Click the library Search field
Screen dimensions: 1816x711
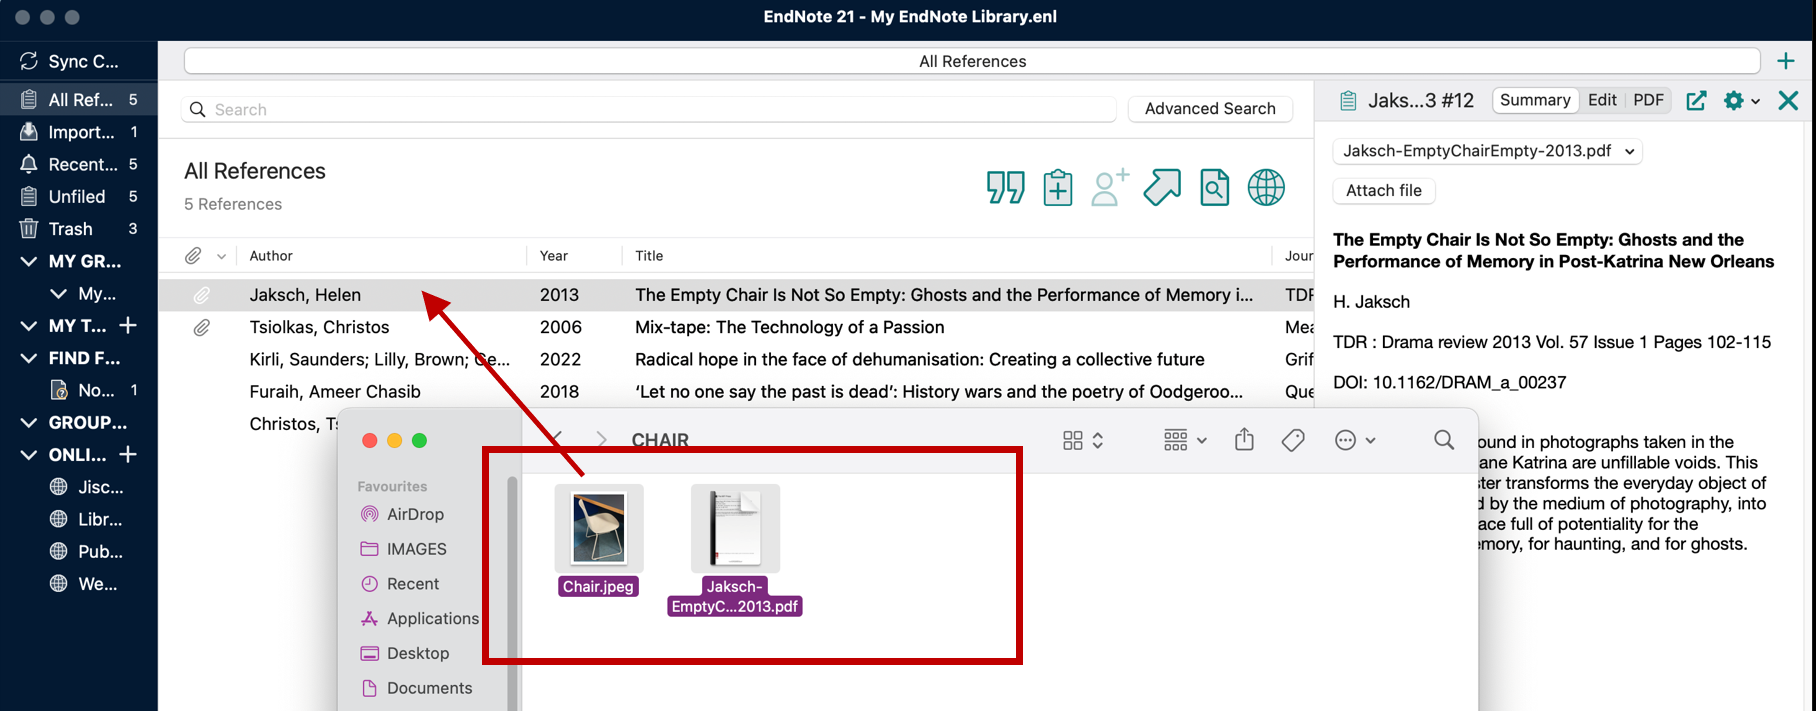tap(649, 109)
